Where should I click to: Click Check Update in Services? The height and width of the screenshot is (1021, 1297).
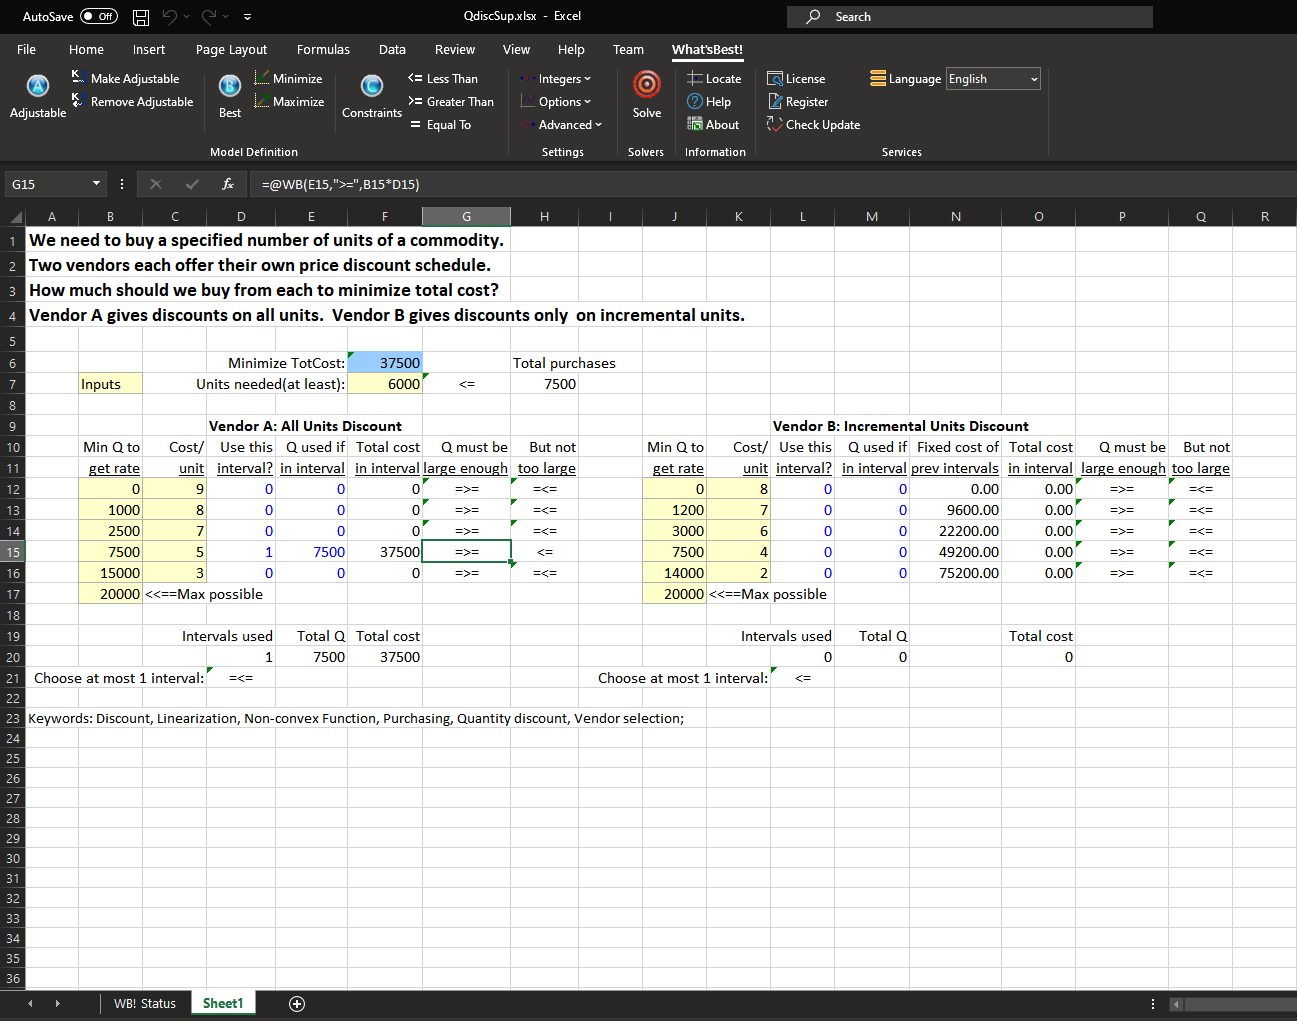click(813, 125)
